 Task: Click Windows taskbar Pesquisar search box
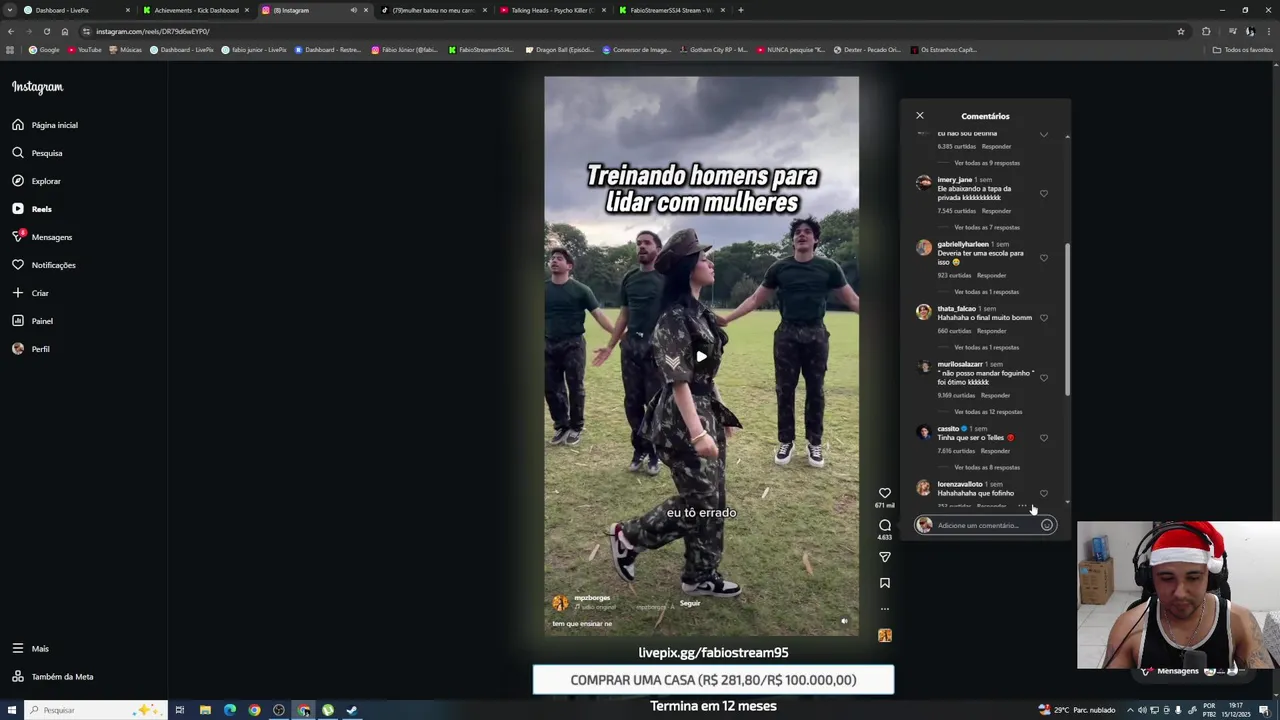(x=95, y=710)
